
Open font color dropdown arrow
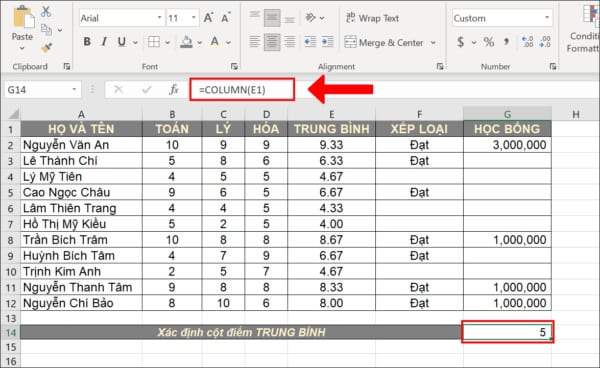pyautogui.click(x=228, y=42)
